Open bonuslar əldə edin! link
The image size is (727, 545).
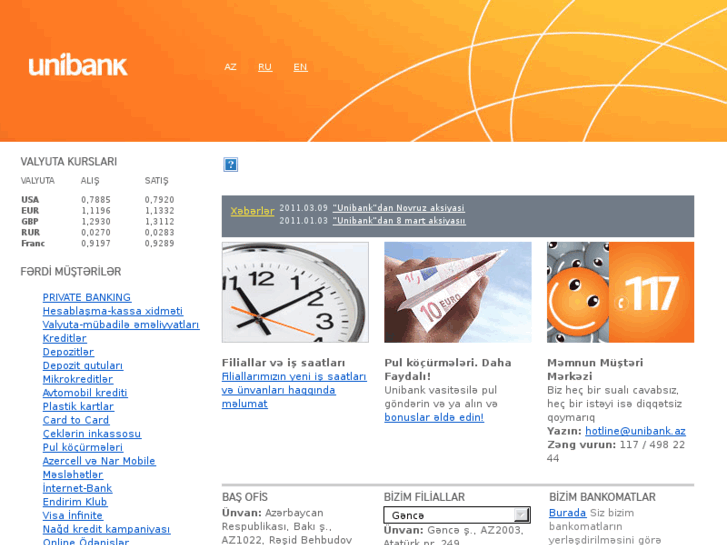[x=434, y=417]
